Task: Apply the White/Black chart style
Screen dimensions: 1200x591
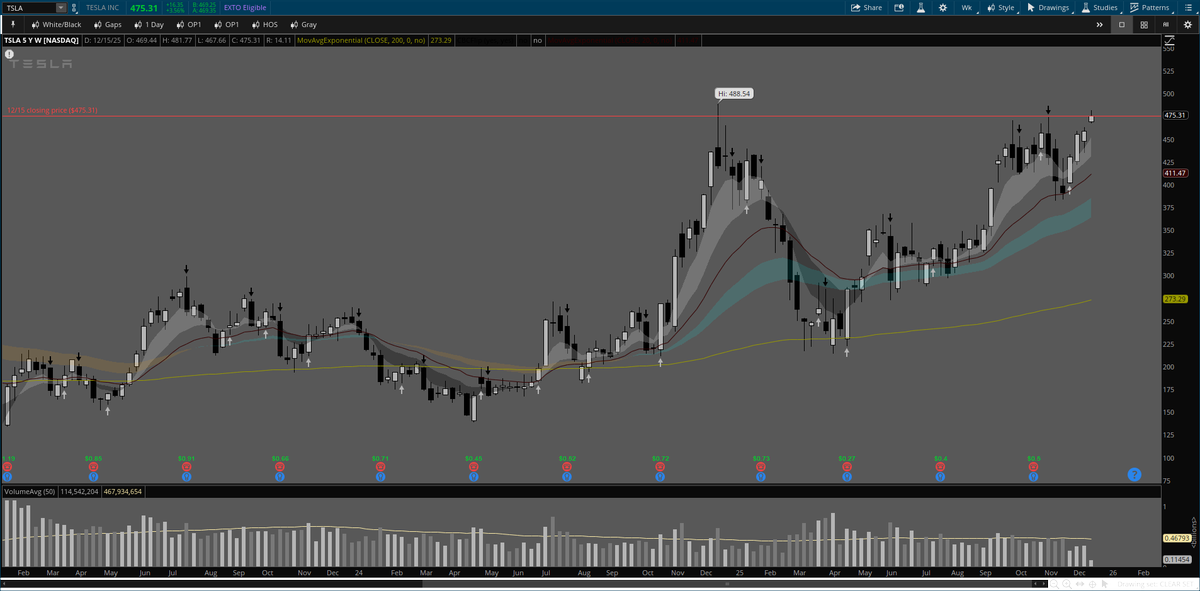Action: click(x=55, y=24)
